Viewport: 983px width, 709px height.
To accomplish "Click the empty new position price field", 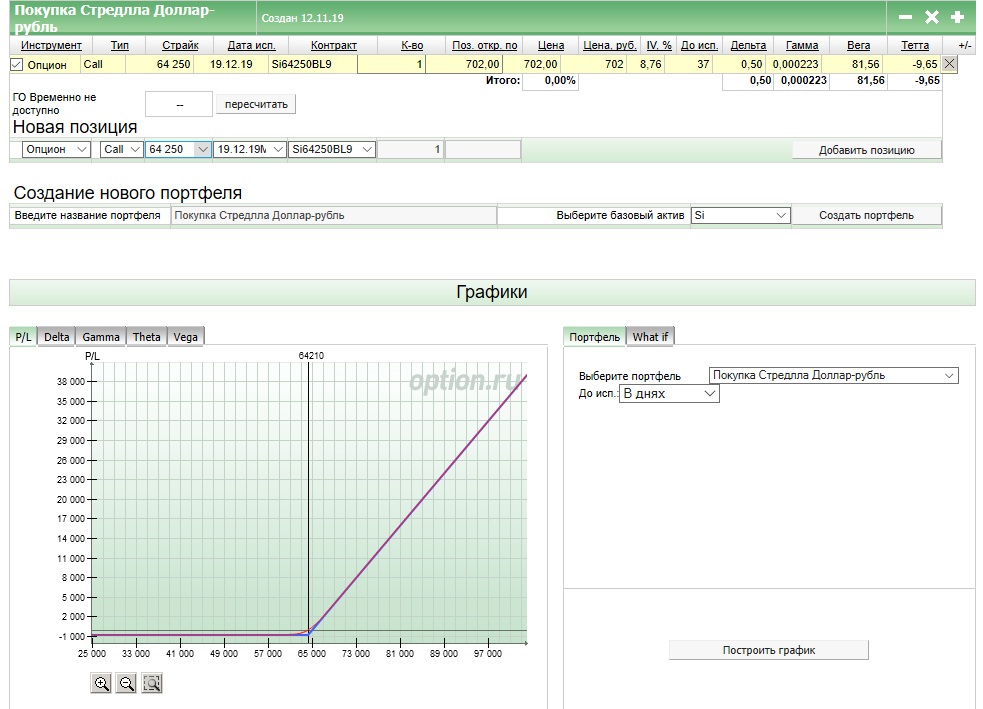I will pos(483,149).
